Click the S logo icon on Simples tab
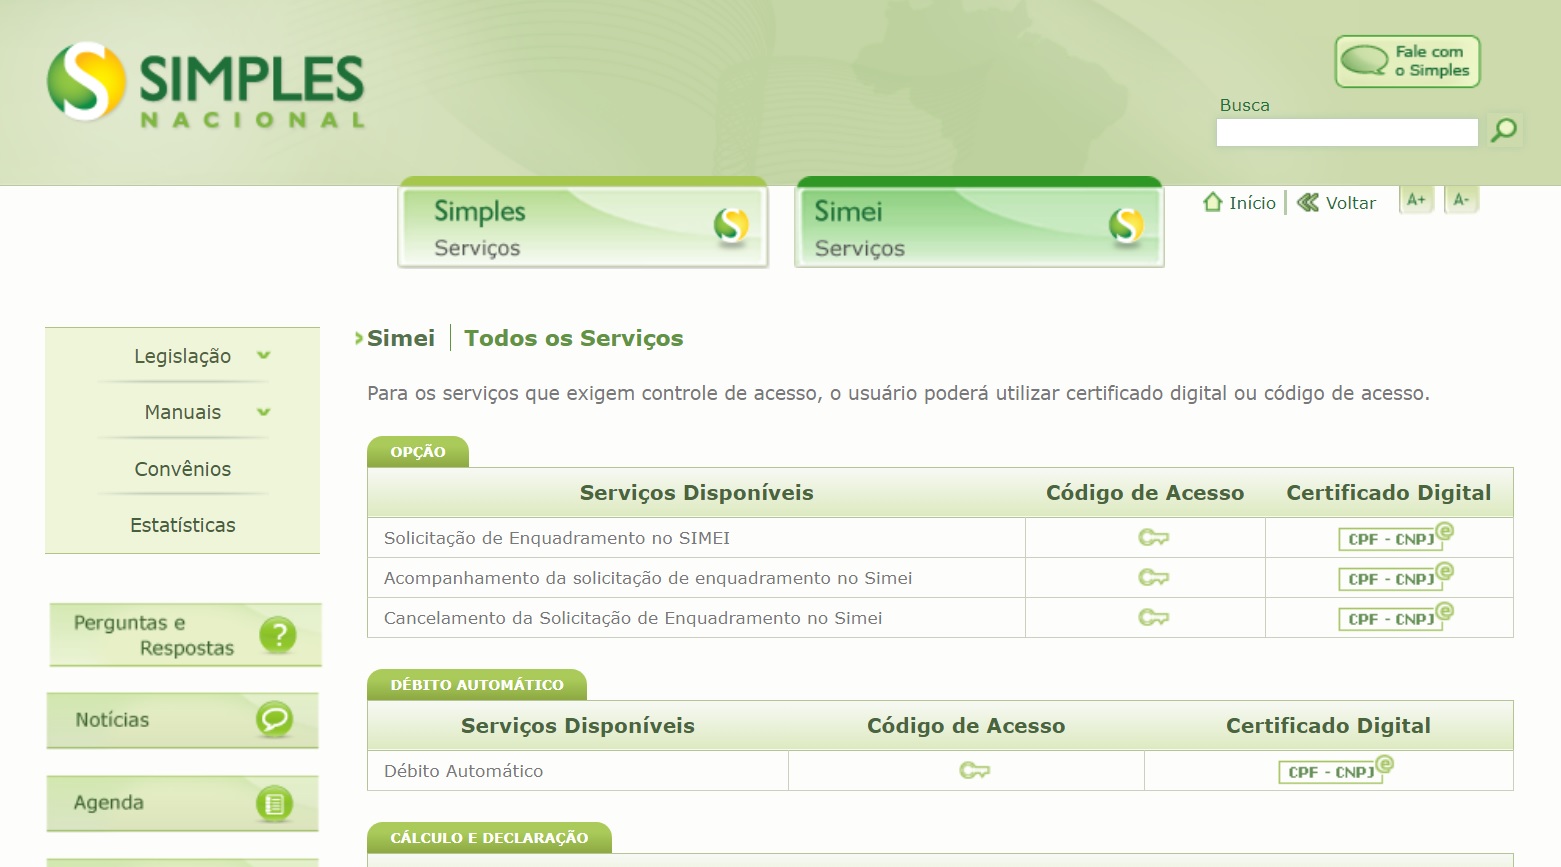Image resolution: width=1561 pixels, height=867 pixels. click(x=731, y=225)
